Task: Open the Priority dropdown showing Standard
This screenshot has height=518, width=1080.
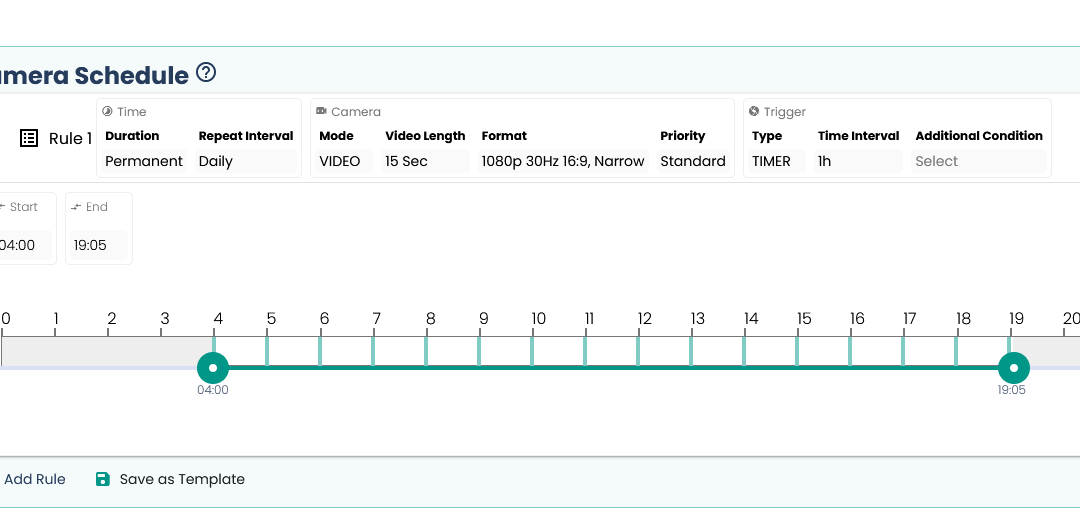Action: (x=693, y=161)
